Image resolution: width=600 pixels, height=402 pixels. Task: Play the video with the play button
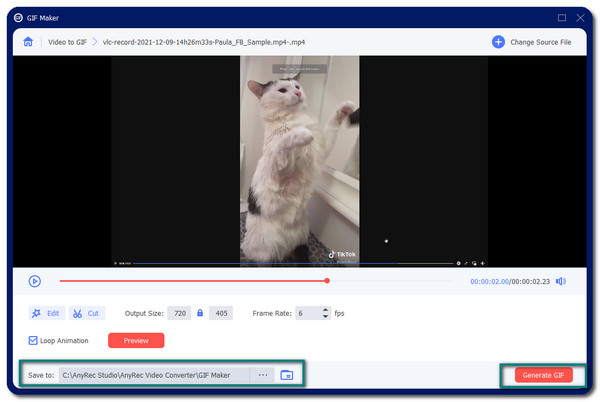(34, 281)
